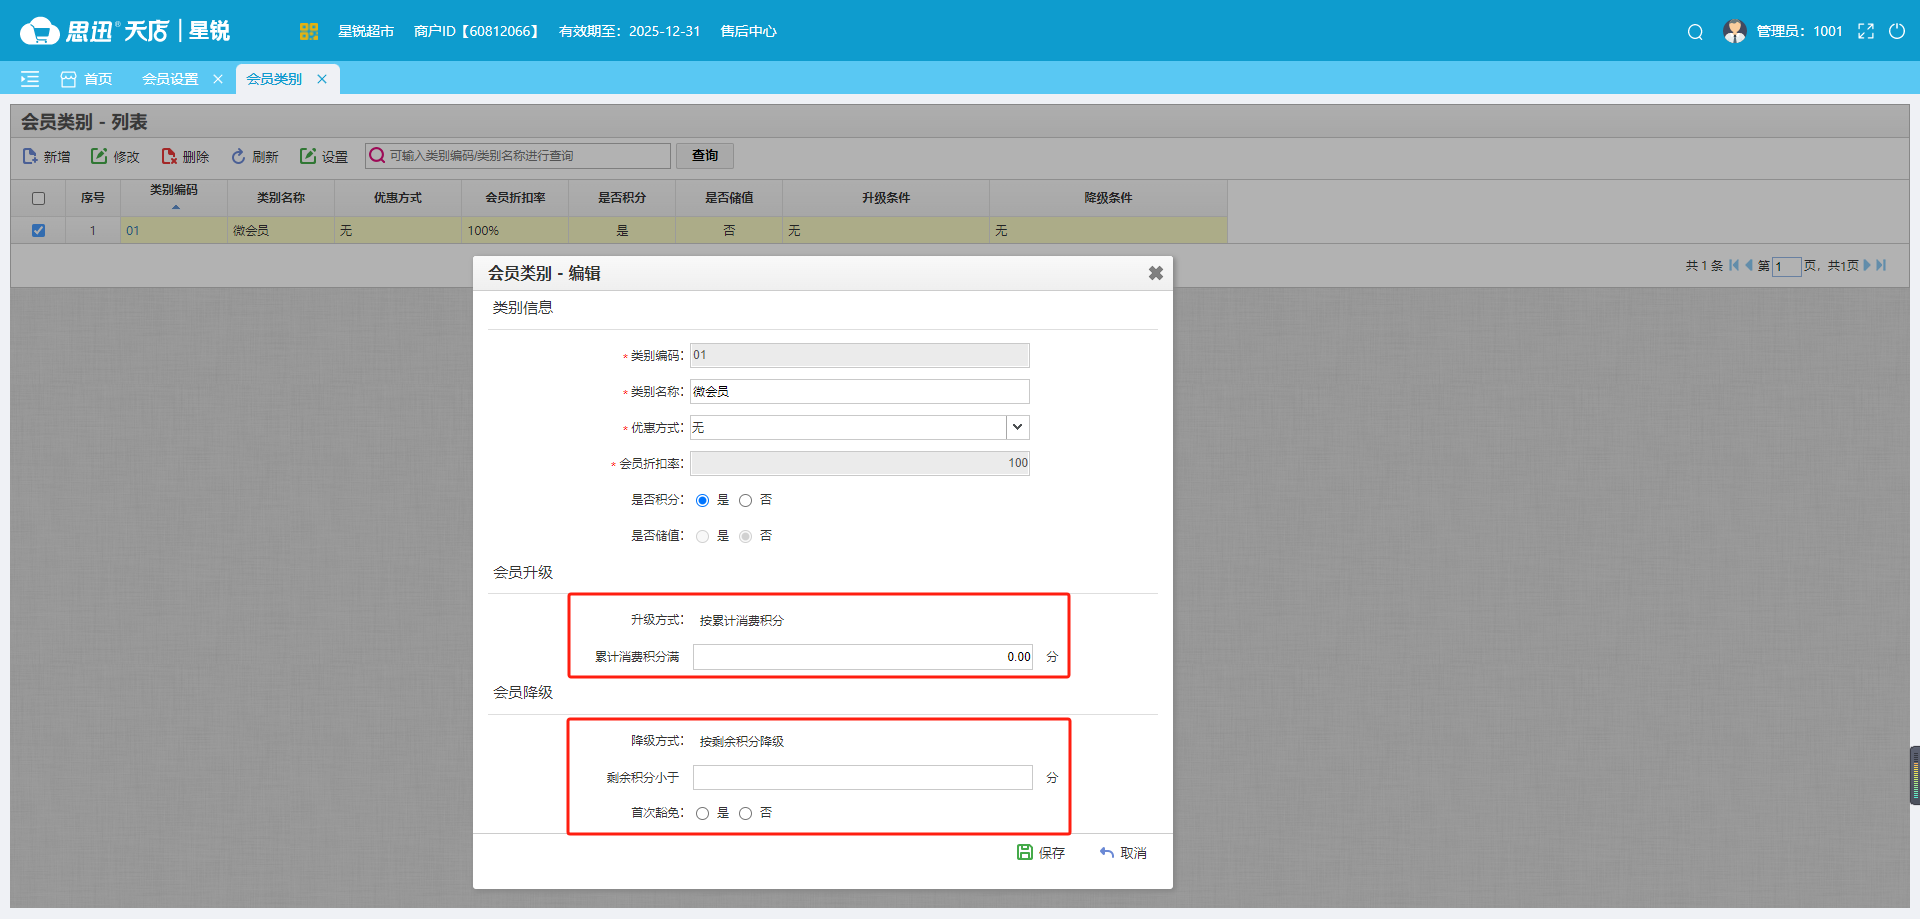
Task: Open the app grid icon next to 星锐超市
Action: pyautogui.click(x=309, y=31)
